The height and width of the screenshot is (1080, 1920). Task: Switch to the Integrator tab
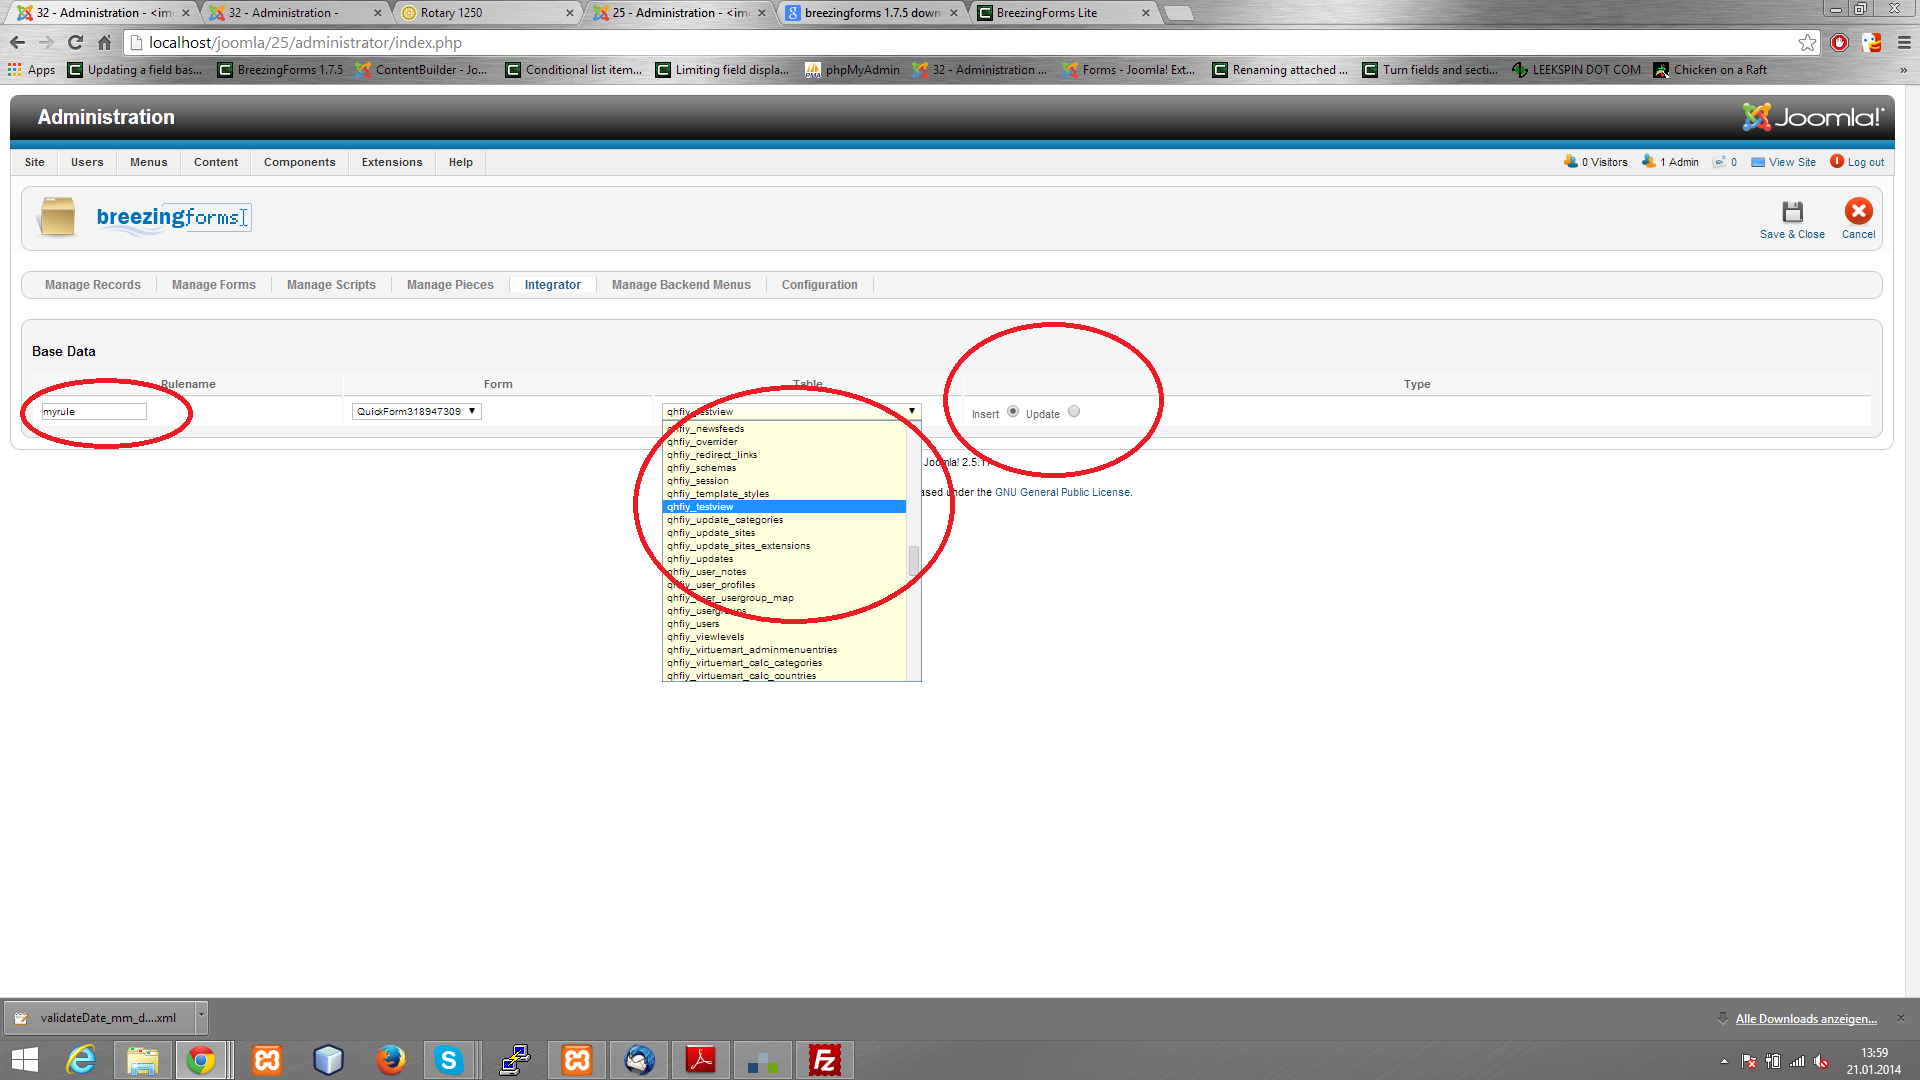552,285
